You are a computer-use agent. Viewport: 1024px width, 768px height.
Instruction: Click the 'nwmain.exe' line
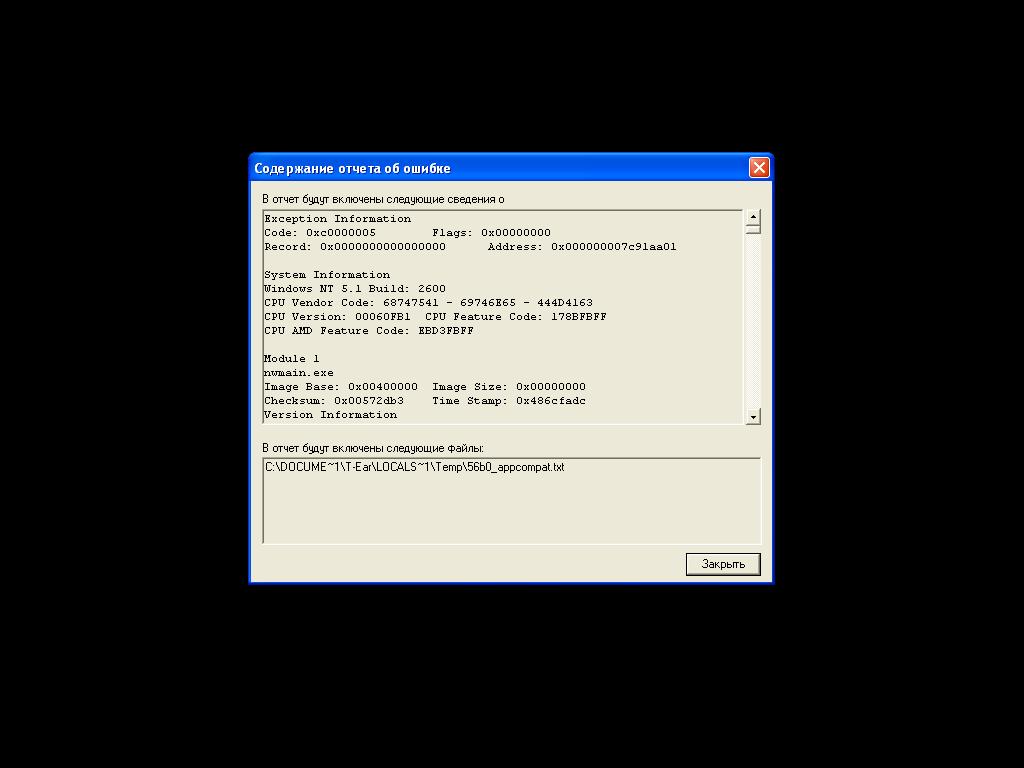(x=299, y=373)
